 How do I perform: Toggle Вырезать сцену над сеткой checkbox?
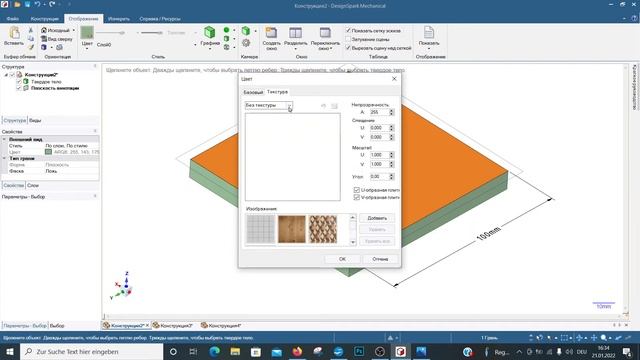(349, 48)
